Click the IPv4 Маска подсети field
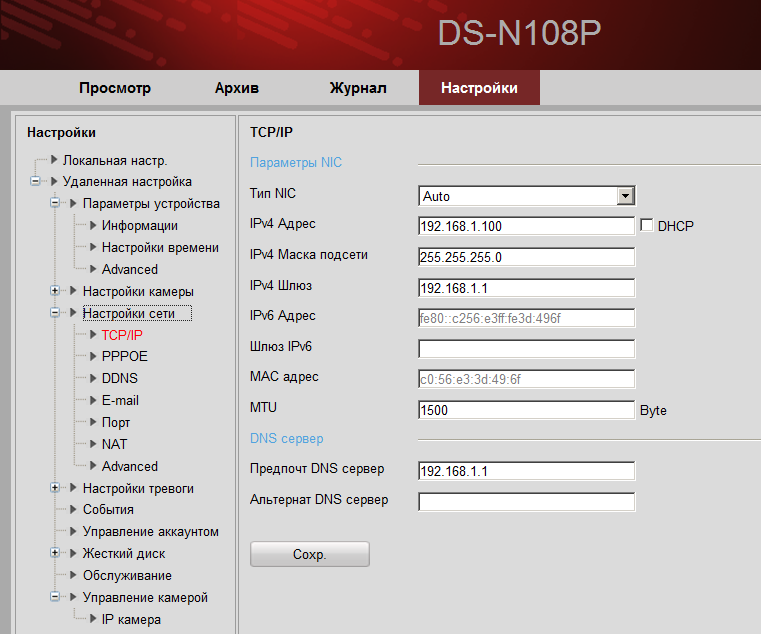 (x=527, y=257)
